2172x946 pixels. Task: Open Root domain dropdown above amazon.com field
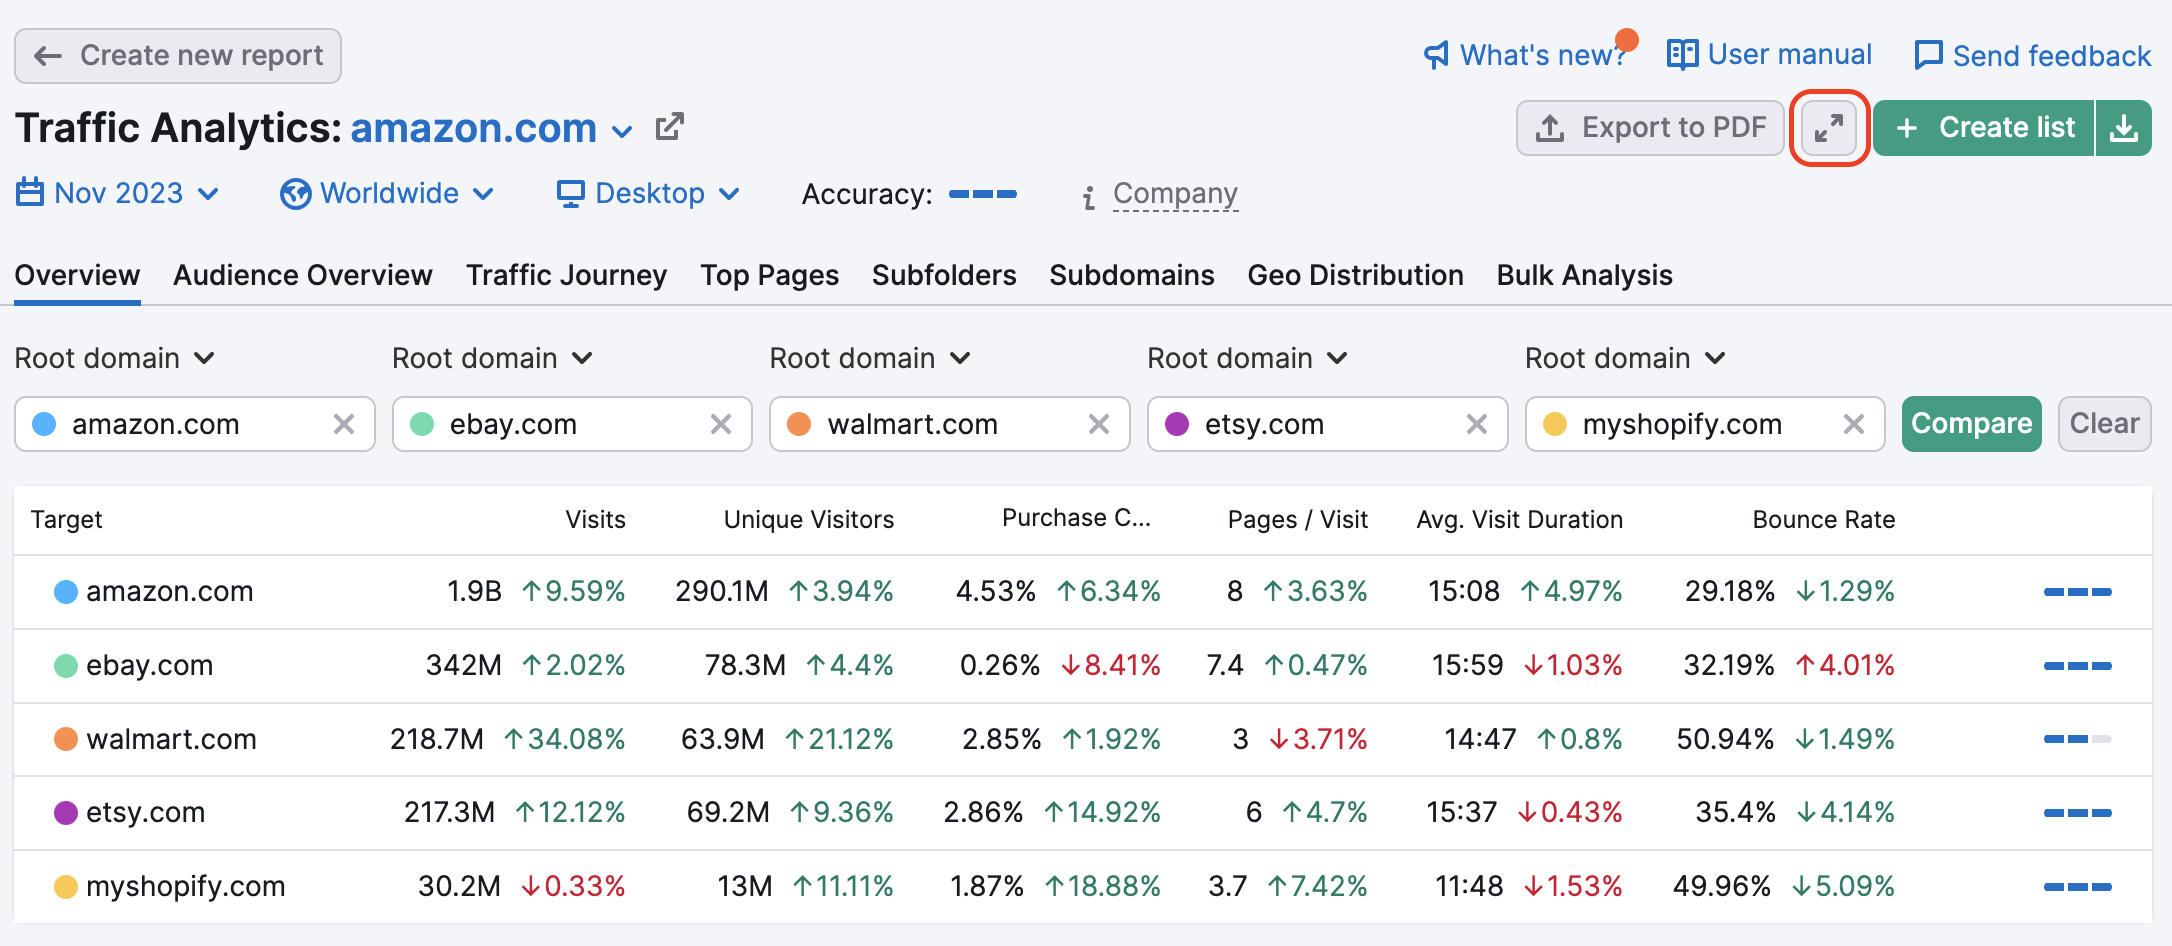pyautogui.click(x=115, y=358)
